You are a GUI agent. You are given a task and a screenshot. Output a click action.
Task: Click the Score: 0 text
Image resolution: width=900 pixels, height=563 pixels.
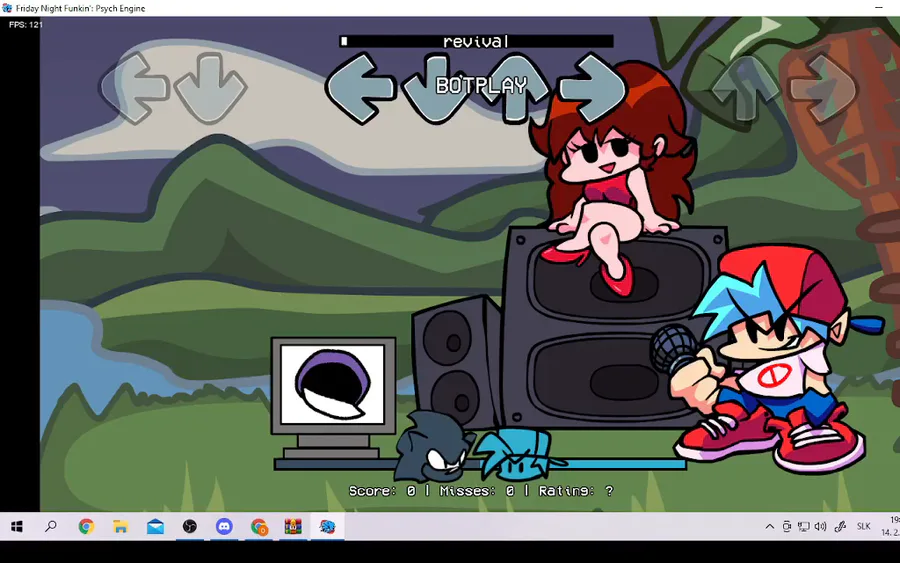[x=382, y=491]
